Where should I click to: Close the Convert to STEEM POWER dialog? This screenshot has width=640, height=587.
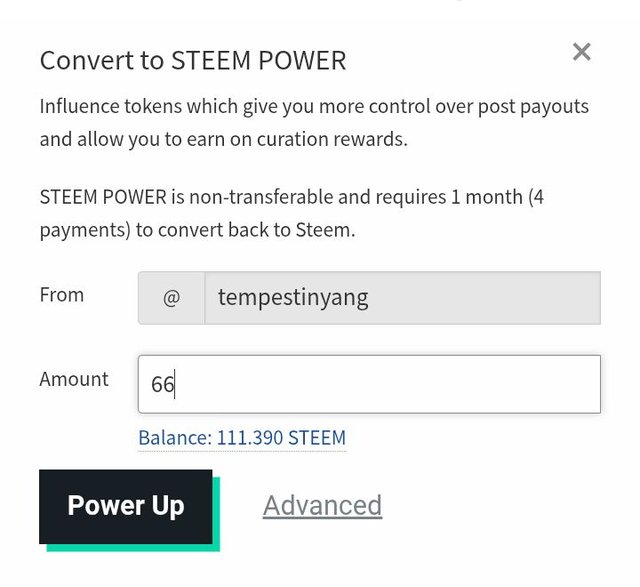582,52
